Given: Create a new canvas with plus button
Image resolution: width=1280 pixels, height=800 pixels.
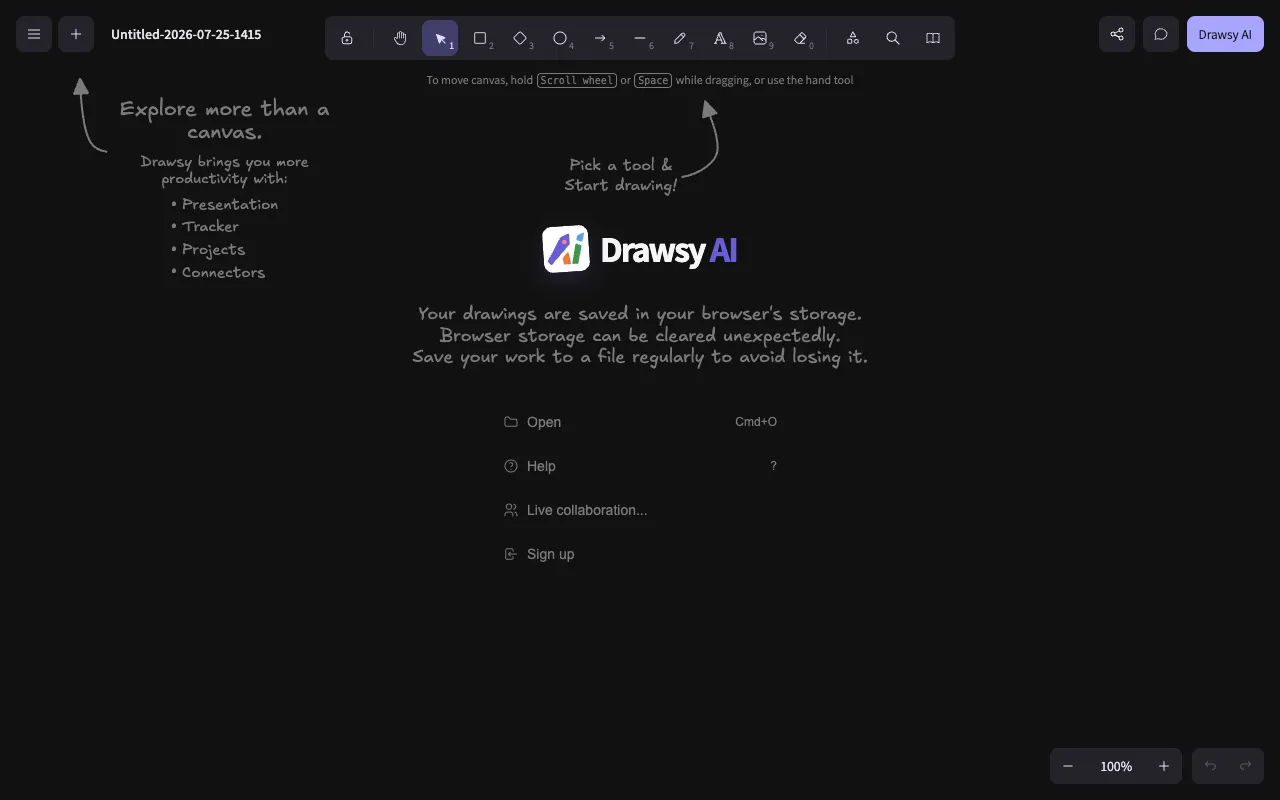Looking at the screenshot, I should (76, 34).
